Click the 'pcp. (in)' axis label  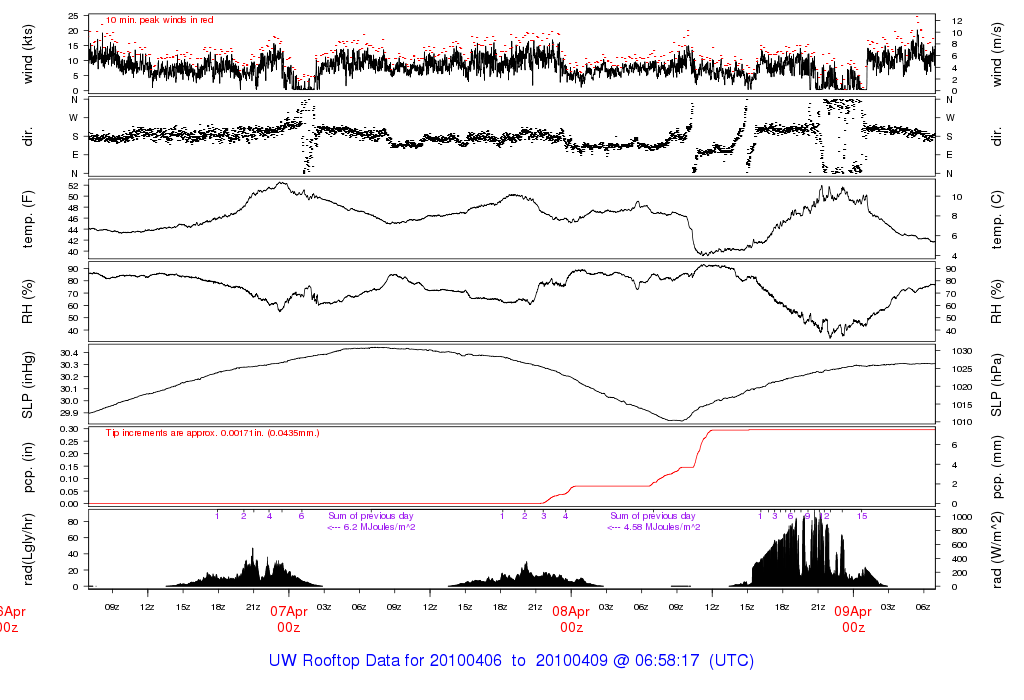[27, 468]
